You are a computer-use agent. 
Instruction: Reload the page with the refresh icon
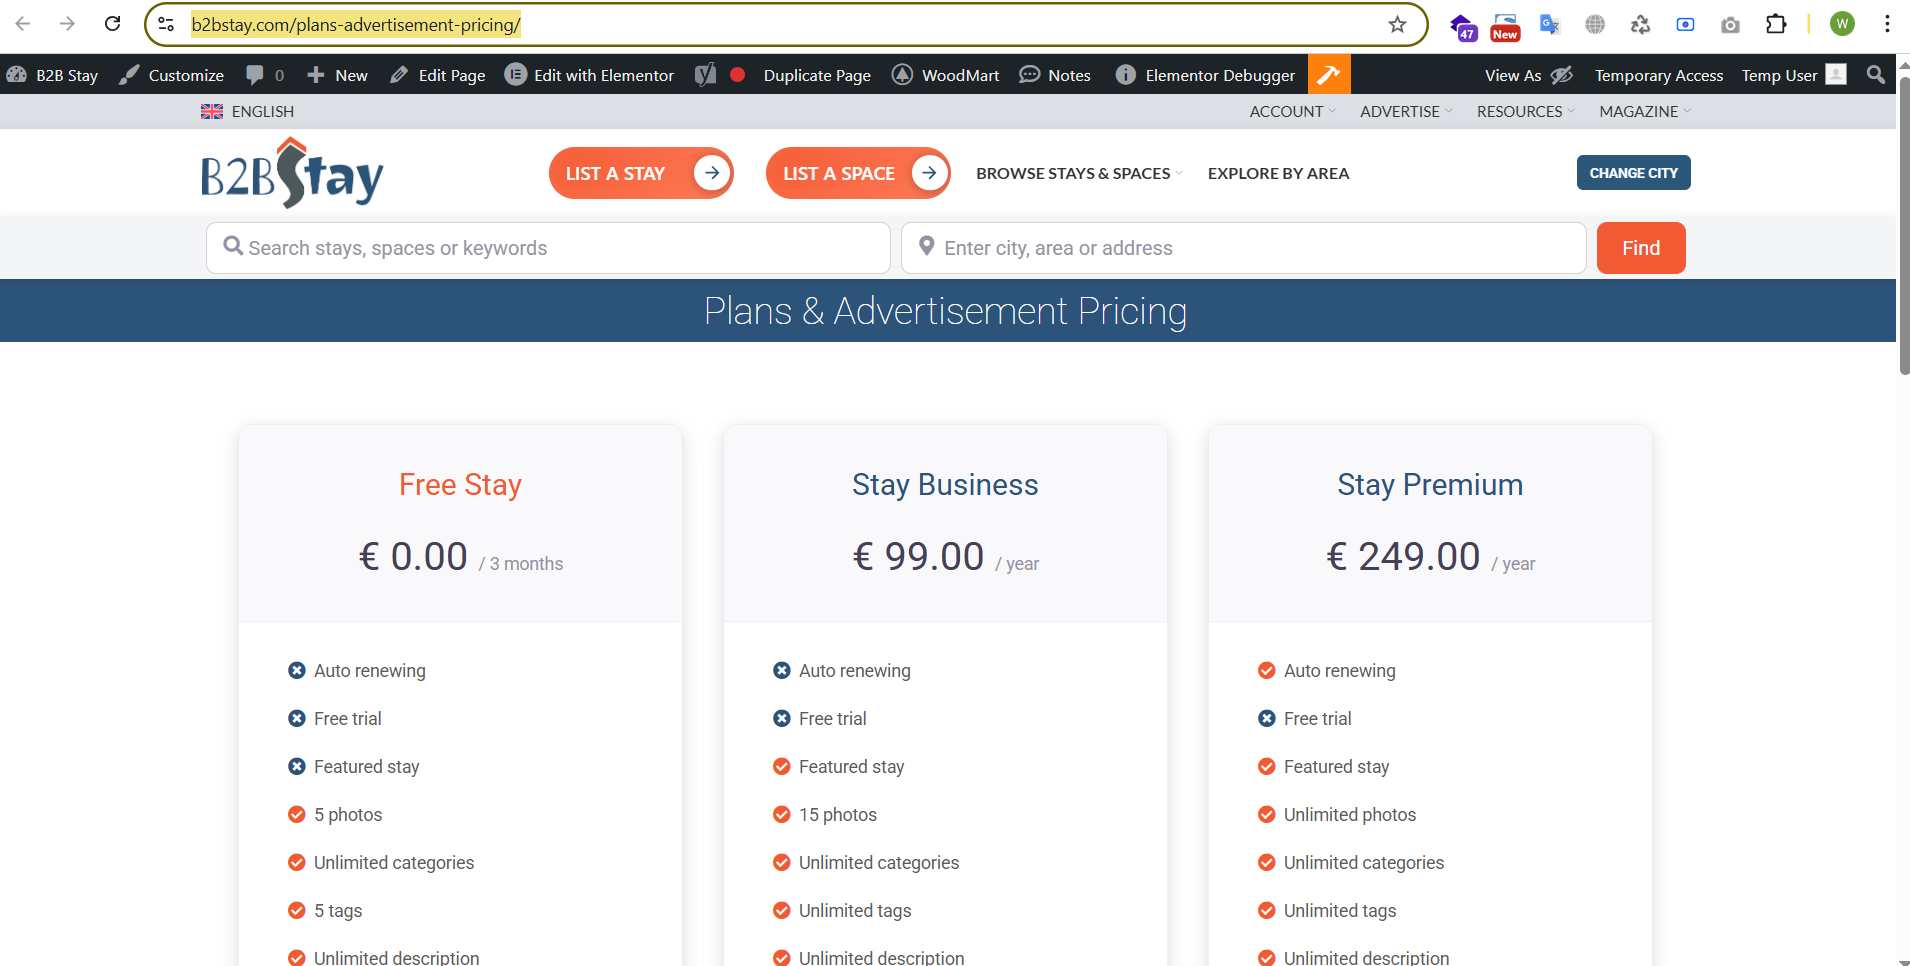pyautogui.click(x=113, y=24)
